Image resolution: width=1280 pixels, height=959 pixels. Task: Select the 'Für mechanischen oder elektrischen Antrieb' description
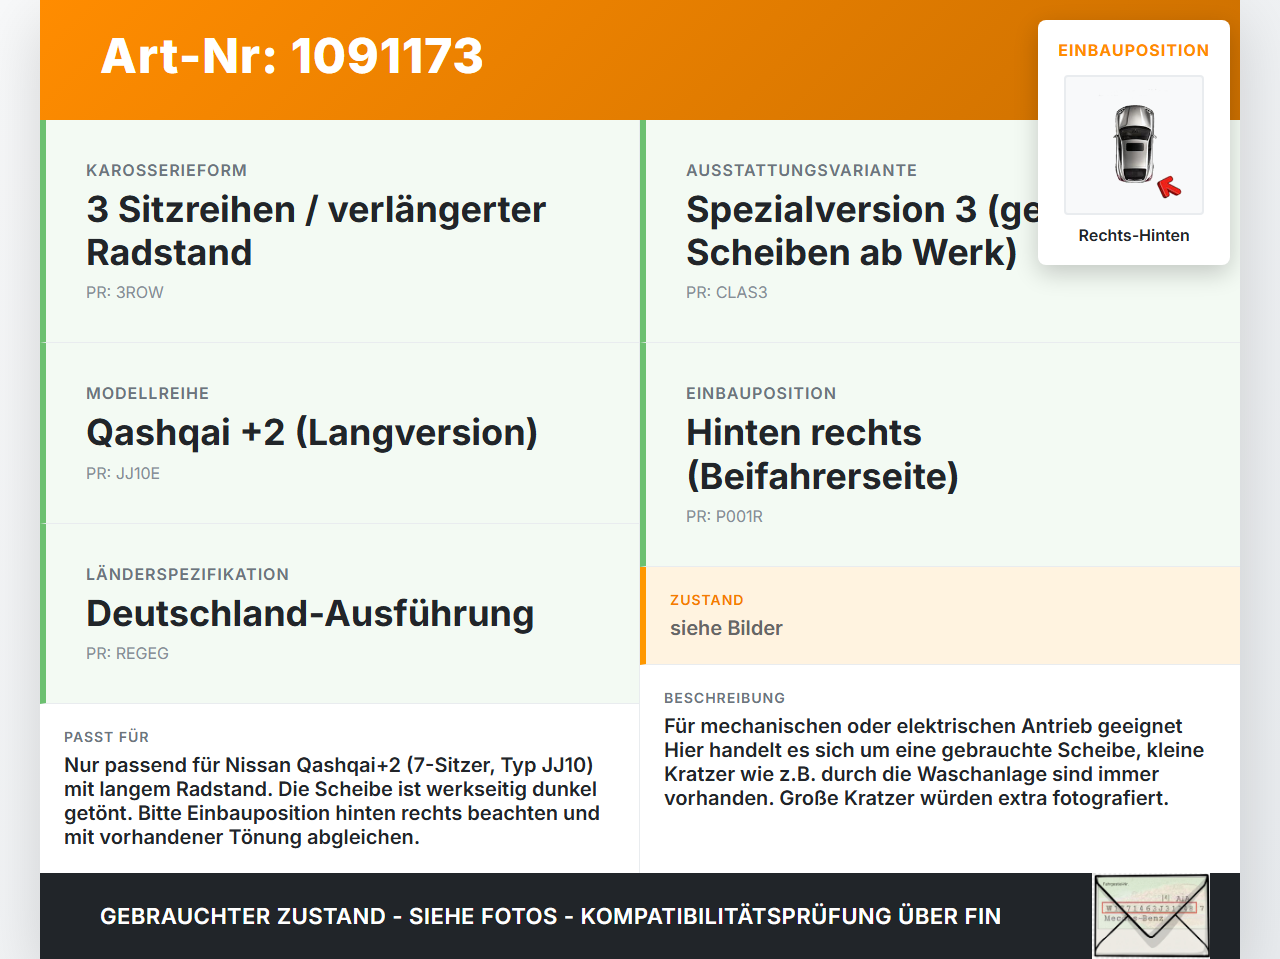[934, 762]
